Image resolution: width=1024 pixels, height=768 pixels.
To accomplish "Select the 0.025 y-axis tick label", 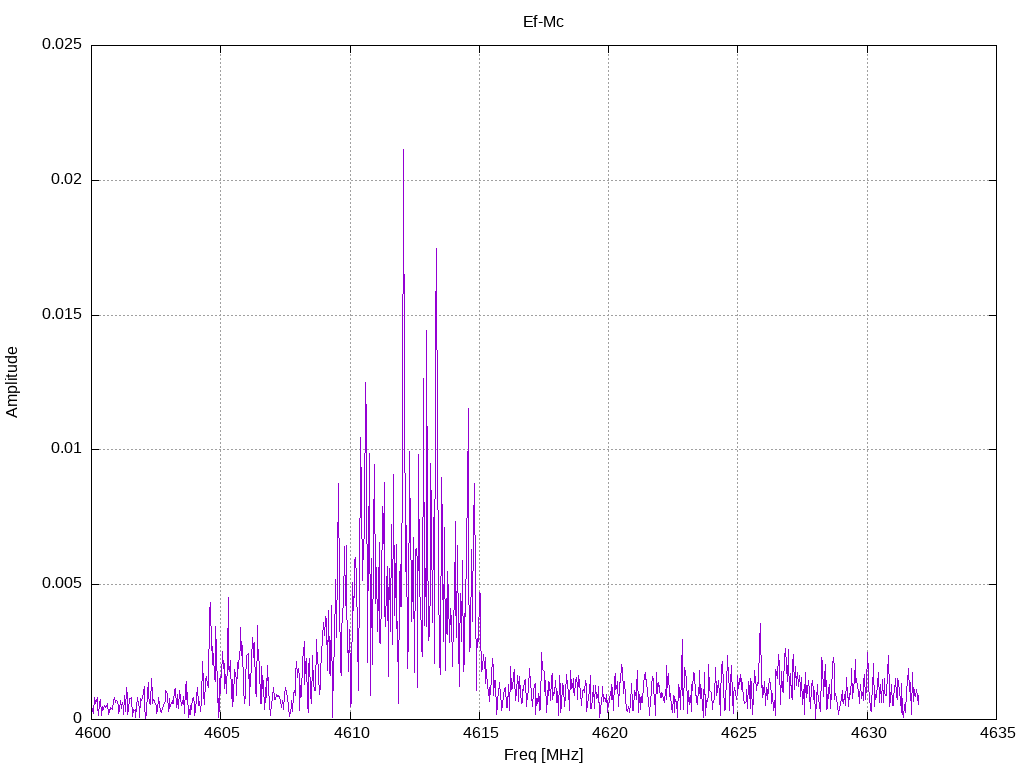I will [61, 45].
